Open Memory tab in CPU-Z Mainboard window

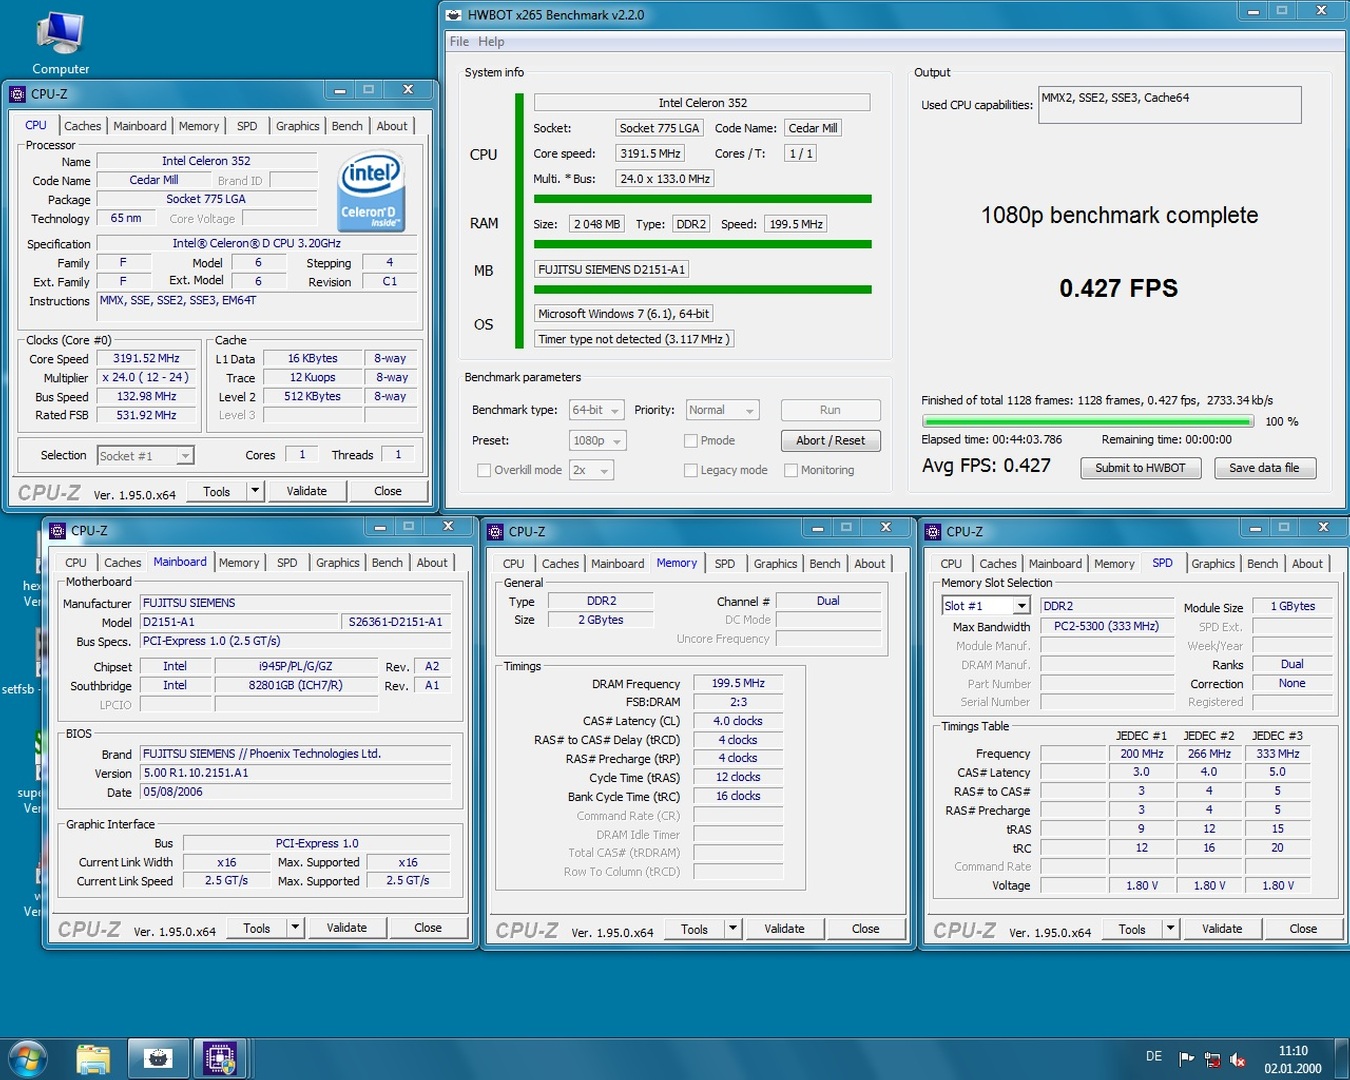pos(239,563)
